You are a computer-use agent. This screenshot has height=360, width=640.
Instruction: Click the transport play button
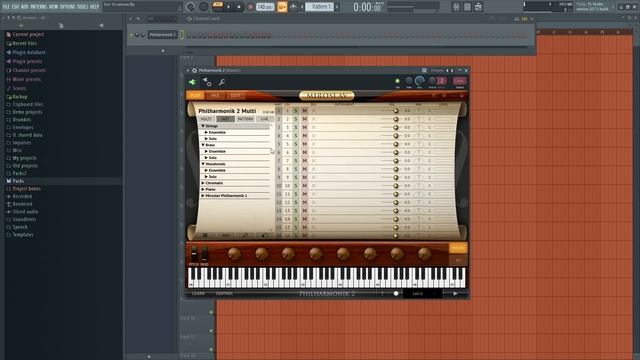(228, 7)
